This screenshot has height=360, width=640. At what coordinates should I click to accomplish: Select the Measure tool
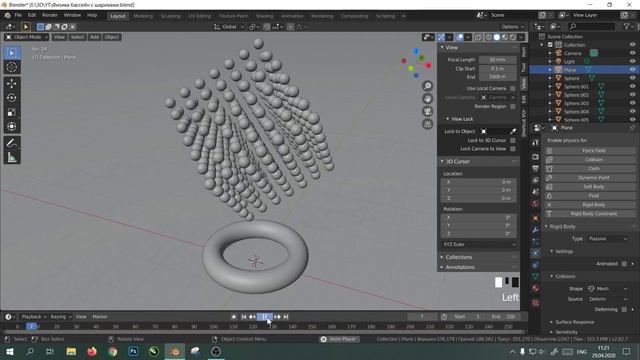click(12, 157)
